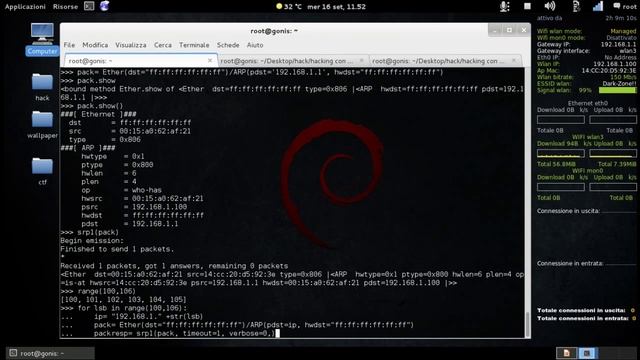Viewport: 640px width, 360px height.
Task: Open the Cerca menu
Action: [162, 45]
